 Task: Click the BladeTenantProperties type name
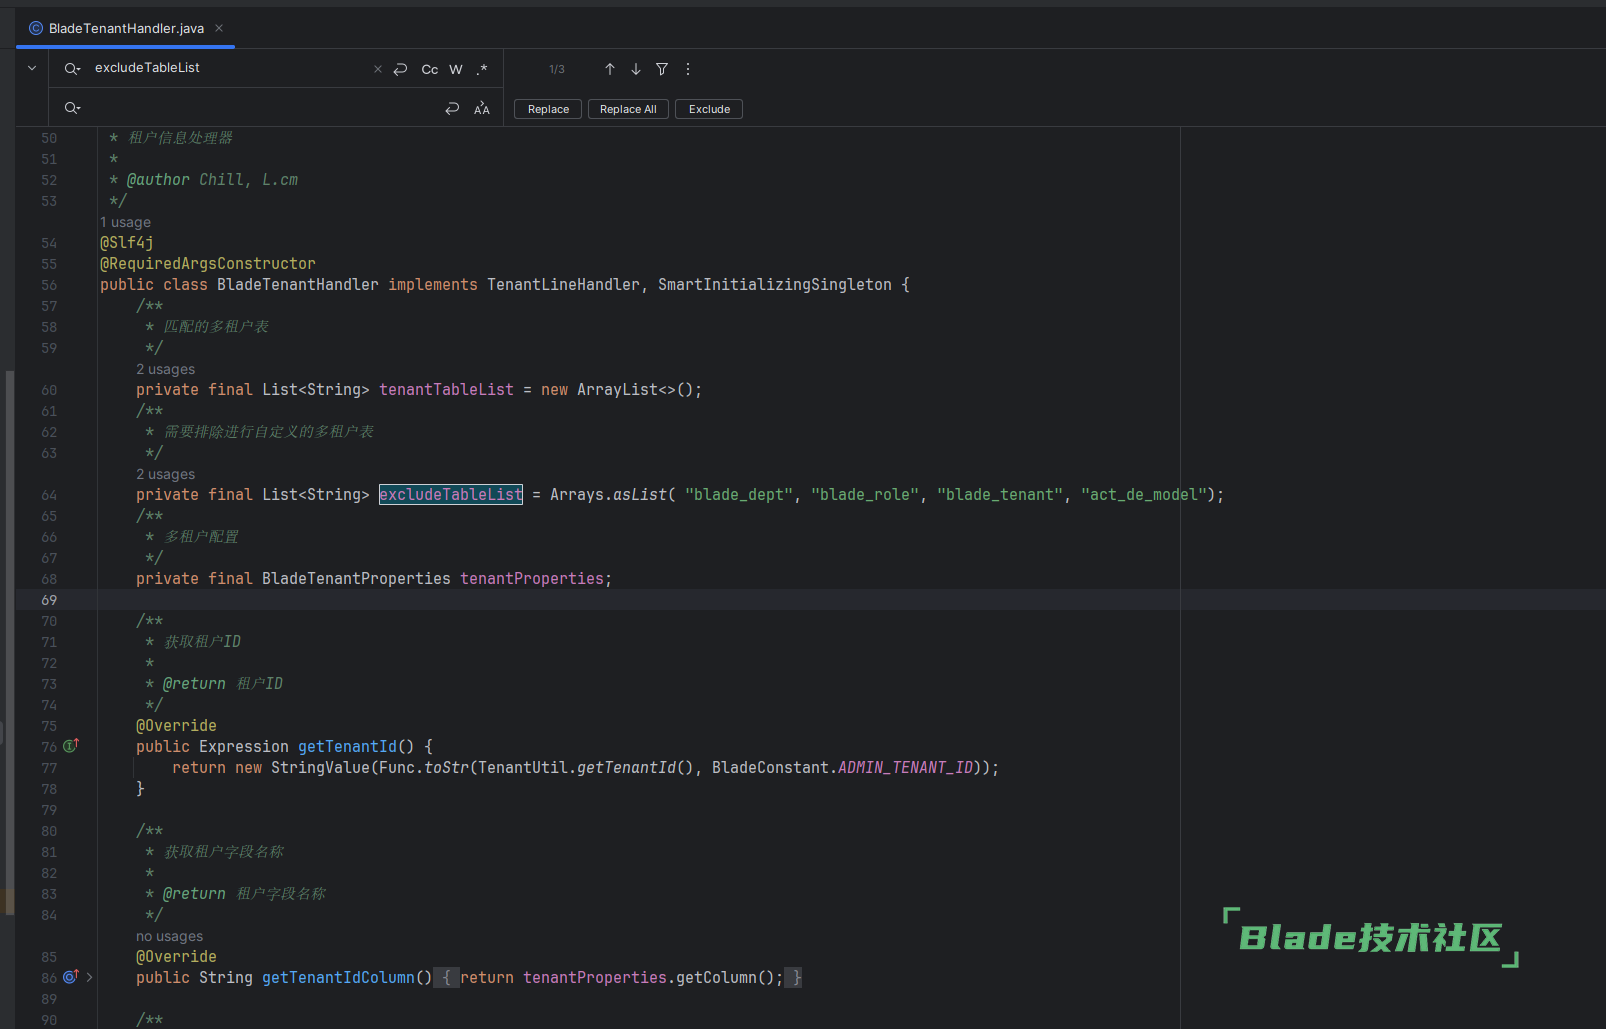tap(356, 579)
